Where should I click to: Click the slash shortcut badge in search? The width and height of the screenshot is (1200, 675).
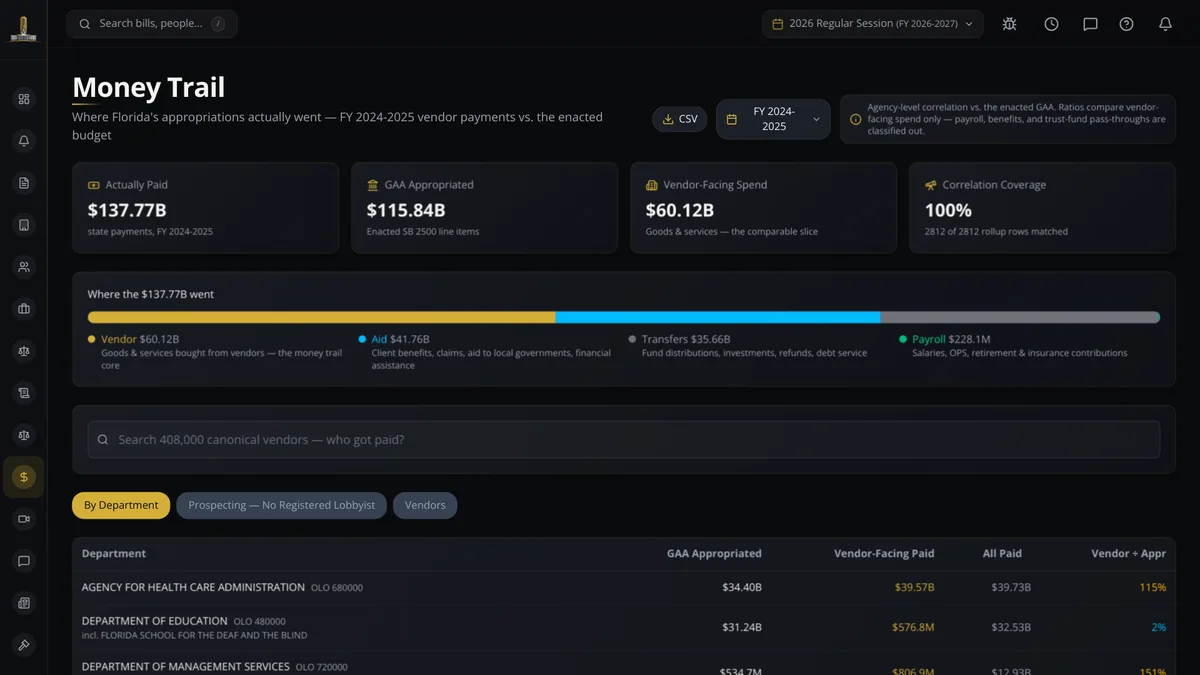[218, 24]
